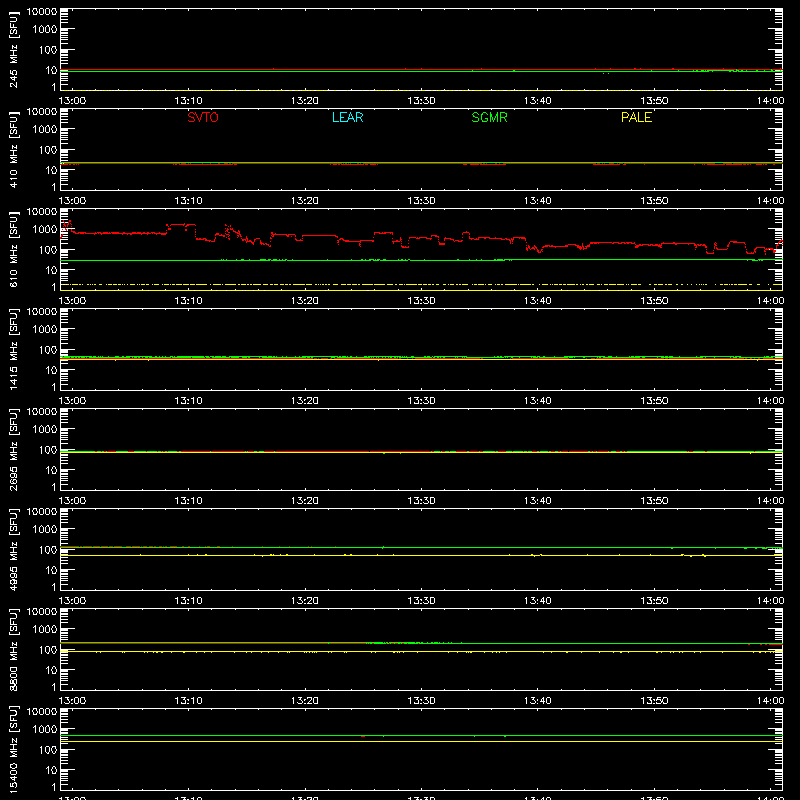Select the 15400 MHz [SFU] axis title
The width and height of the screenshot is (800, 800).
13,749
